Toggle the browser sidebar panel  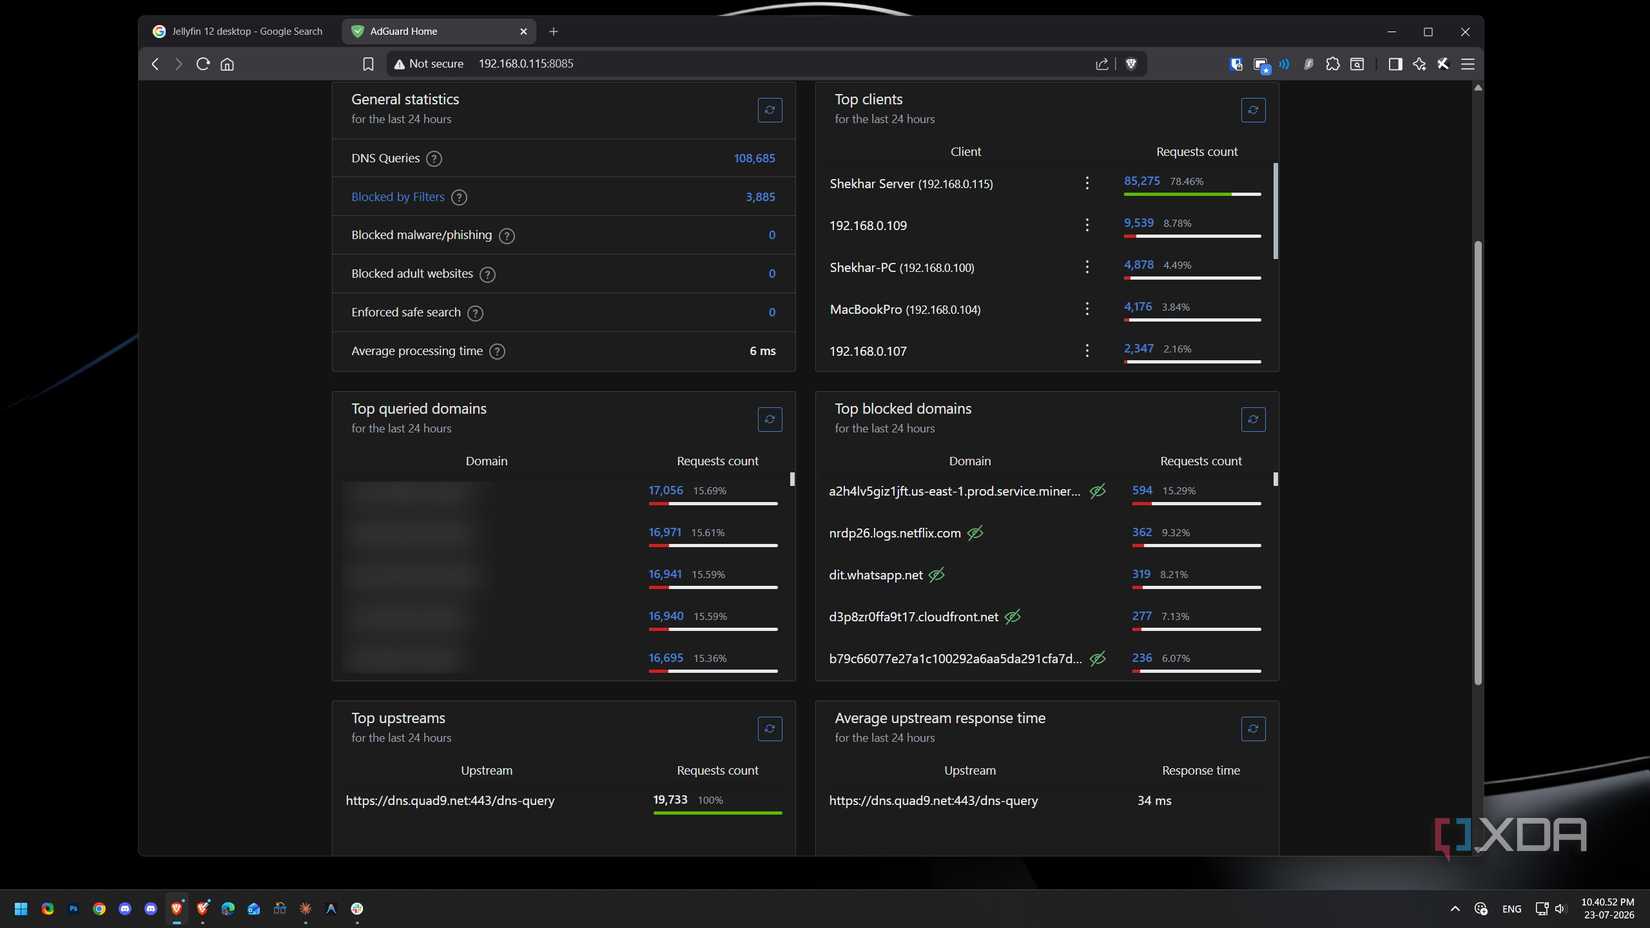pyautogui.click(x=1395, y=64)
